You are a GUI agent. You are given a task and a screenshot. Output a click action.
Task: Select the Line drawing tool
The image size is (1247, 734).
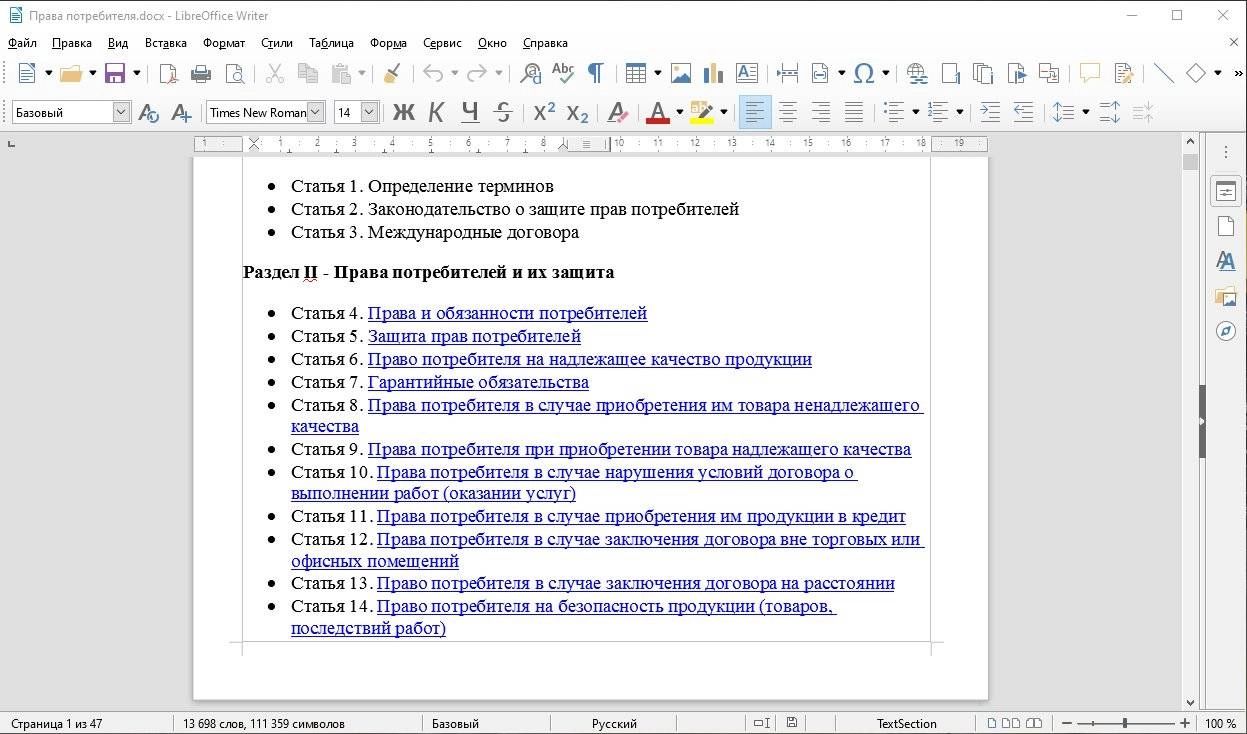coord(1163,73)
